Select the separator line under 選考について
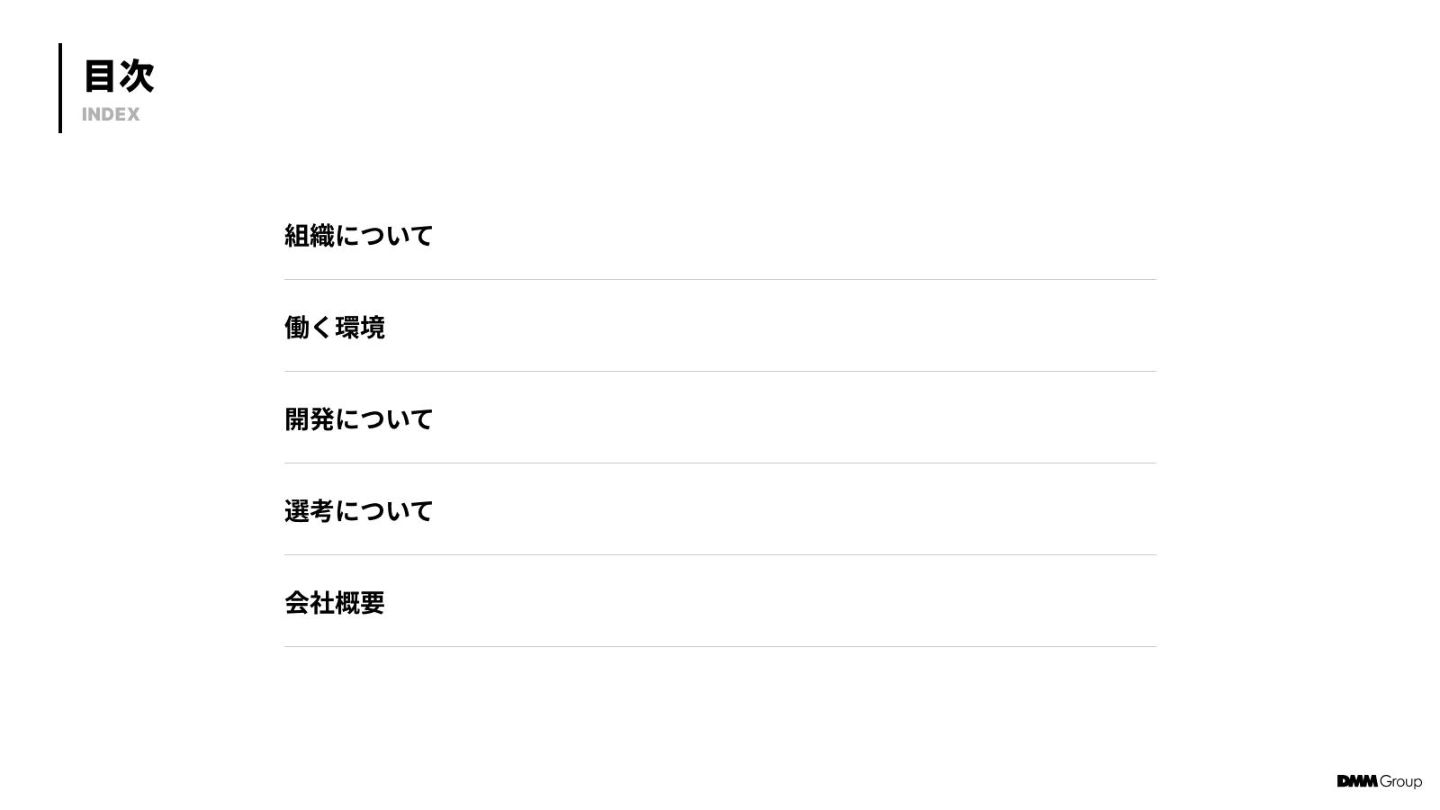This screenshot has width=1440, height=810. [720, 555]
